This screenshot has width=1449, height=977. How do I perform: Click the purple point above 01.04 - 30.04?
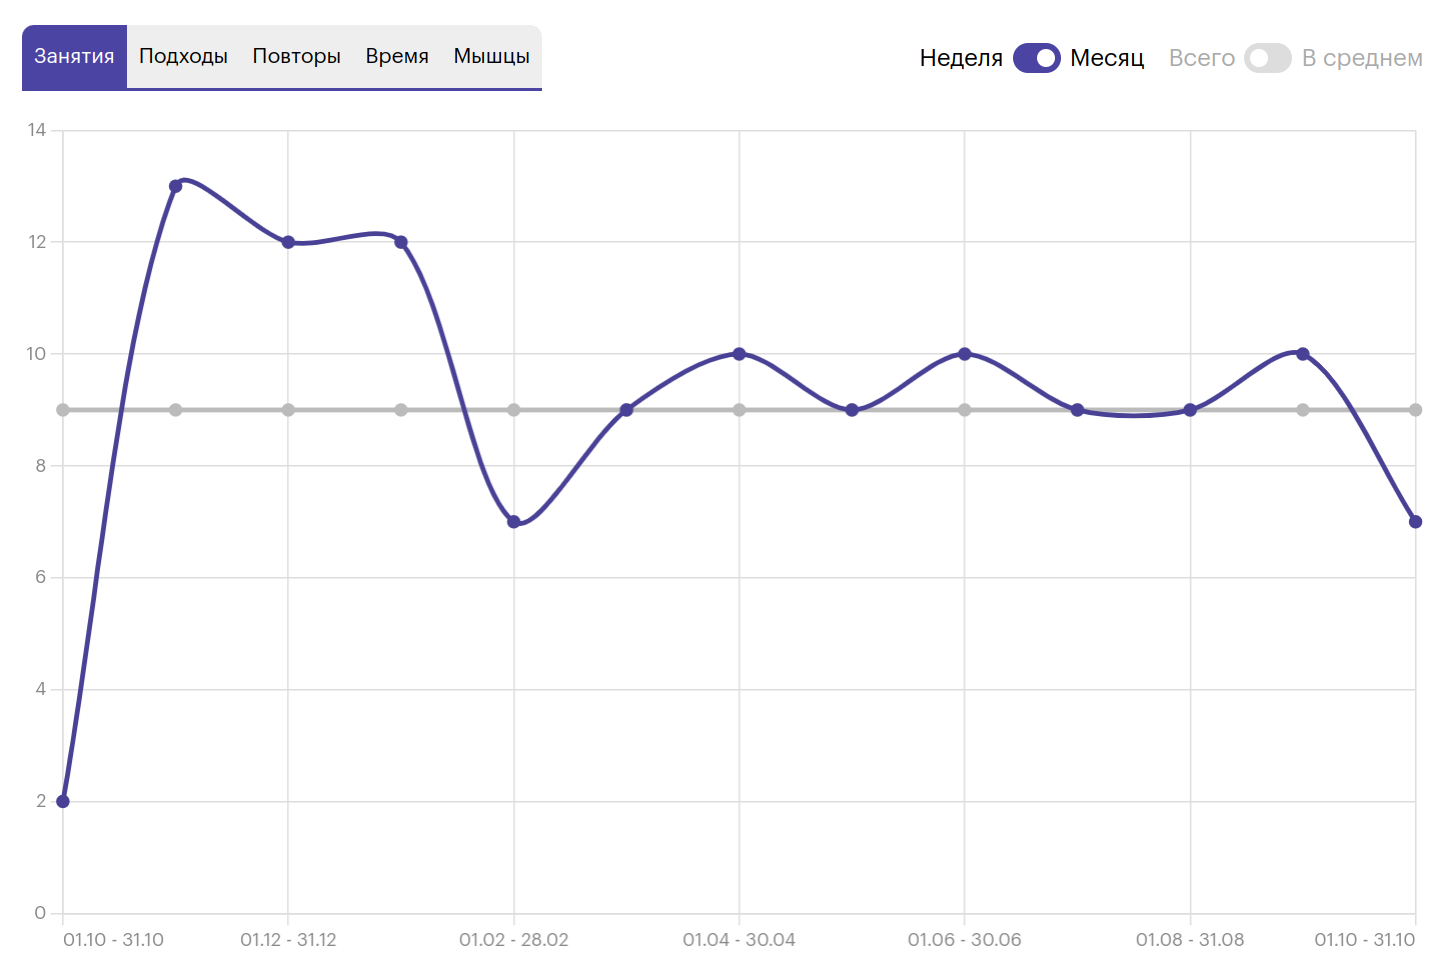739,354
